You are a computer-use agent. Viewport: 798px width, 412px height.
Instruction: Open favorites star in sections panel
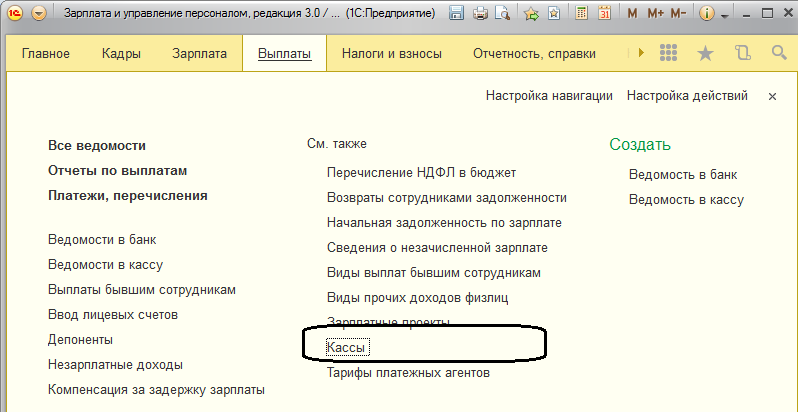click(705, 53)
